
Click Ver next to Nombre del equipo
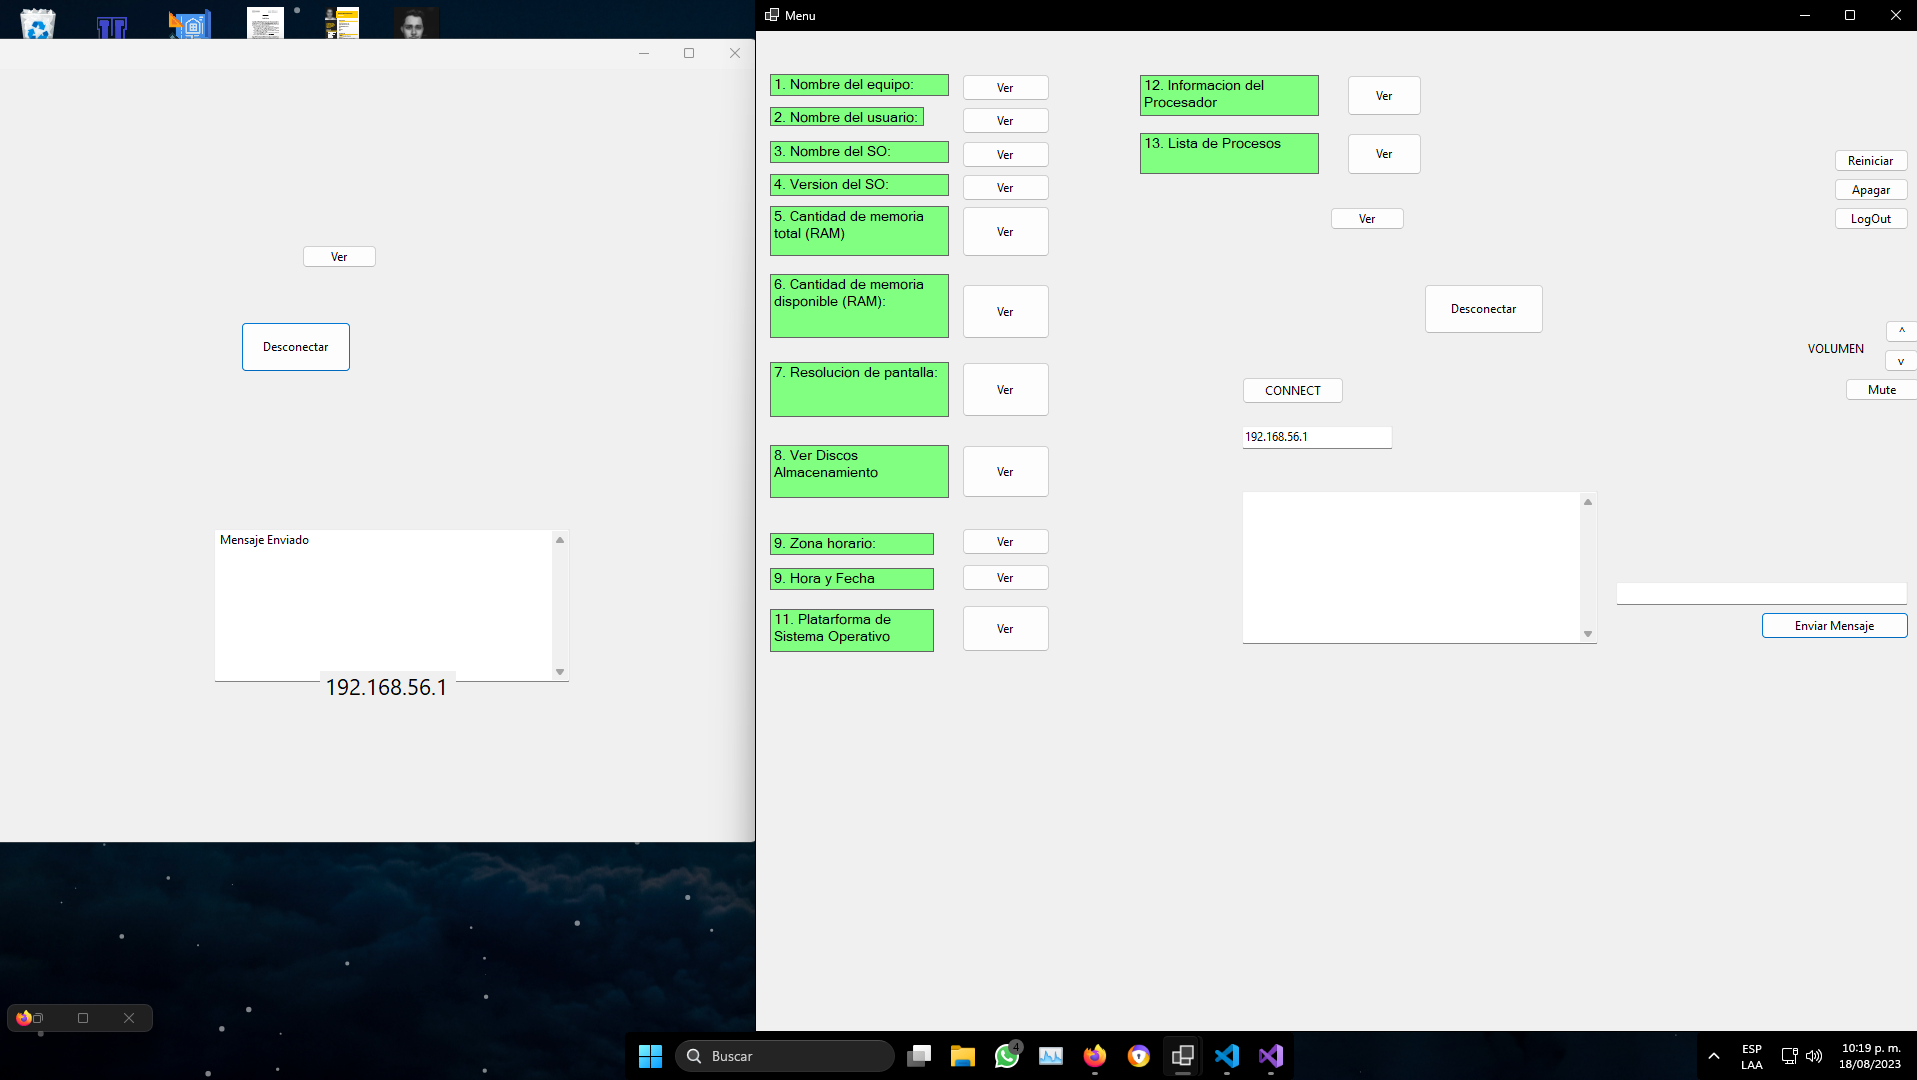pos(1005,88)
